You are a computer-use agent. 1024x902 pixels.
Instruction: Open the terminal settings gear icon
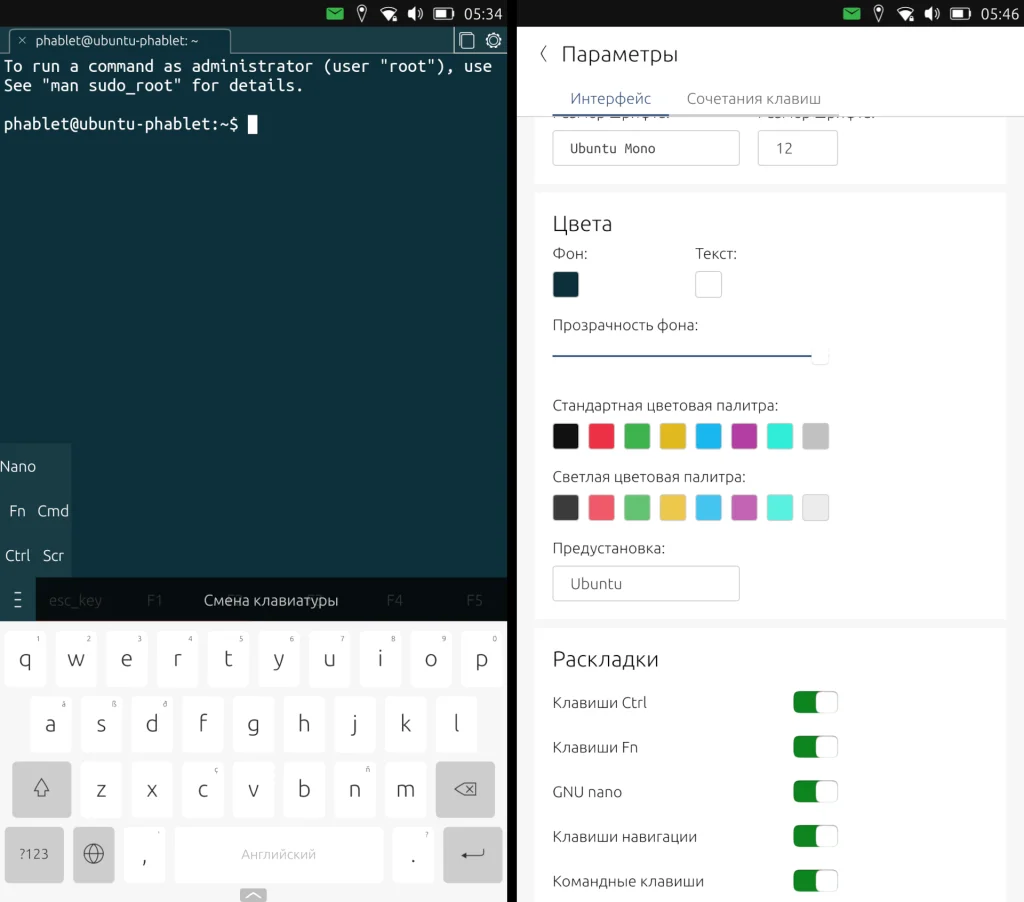click(493, 40)
